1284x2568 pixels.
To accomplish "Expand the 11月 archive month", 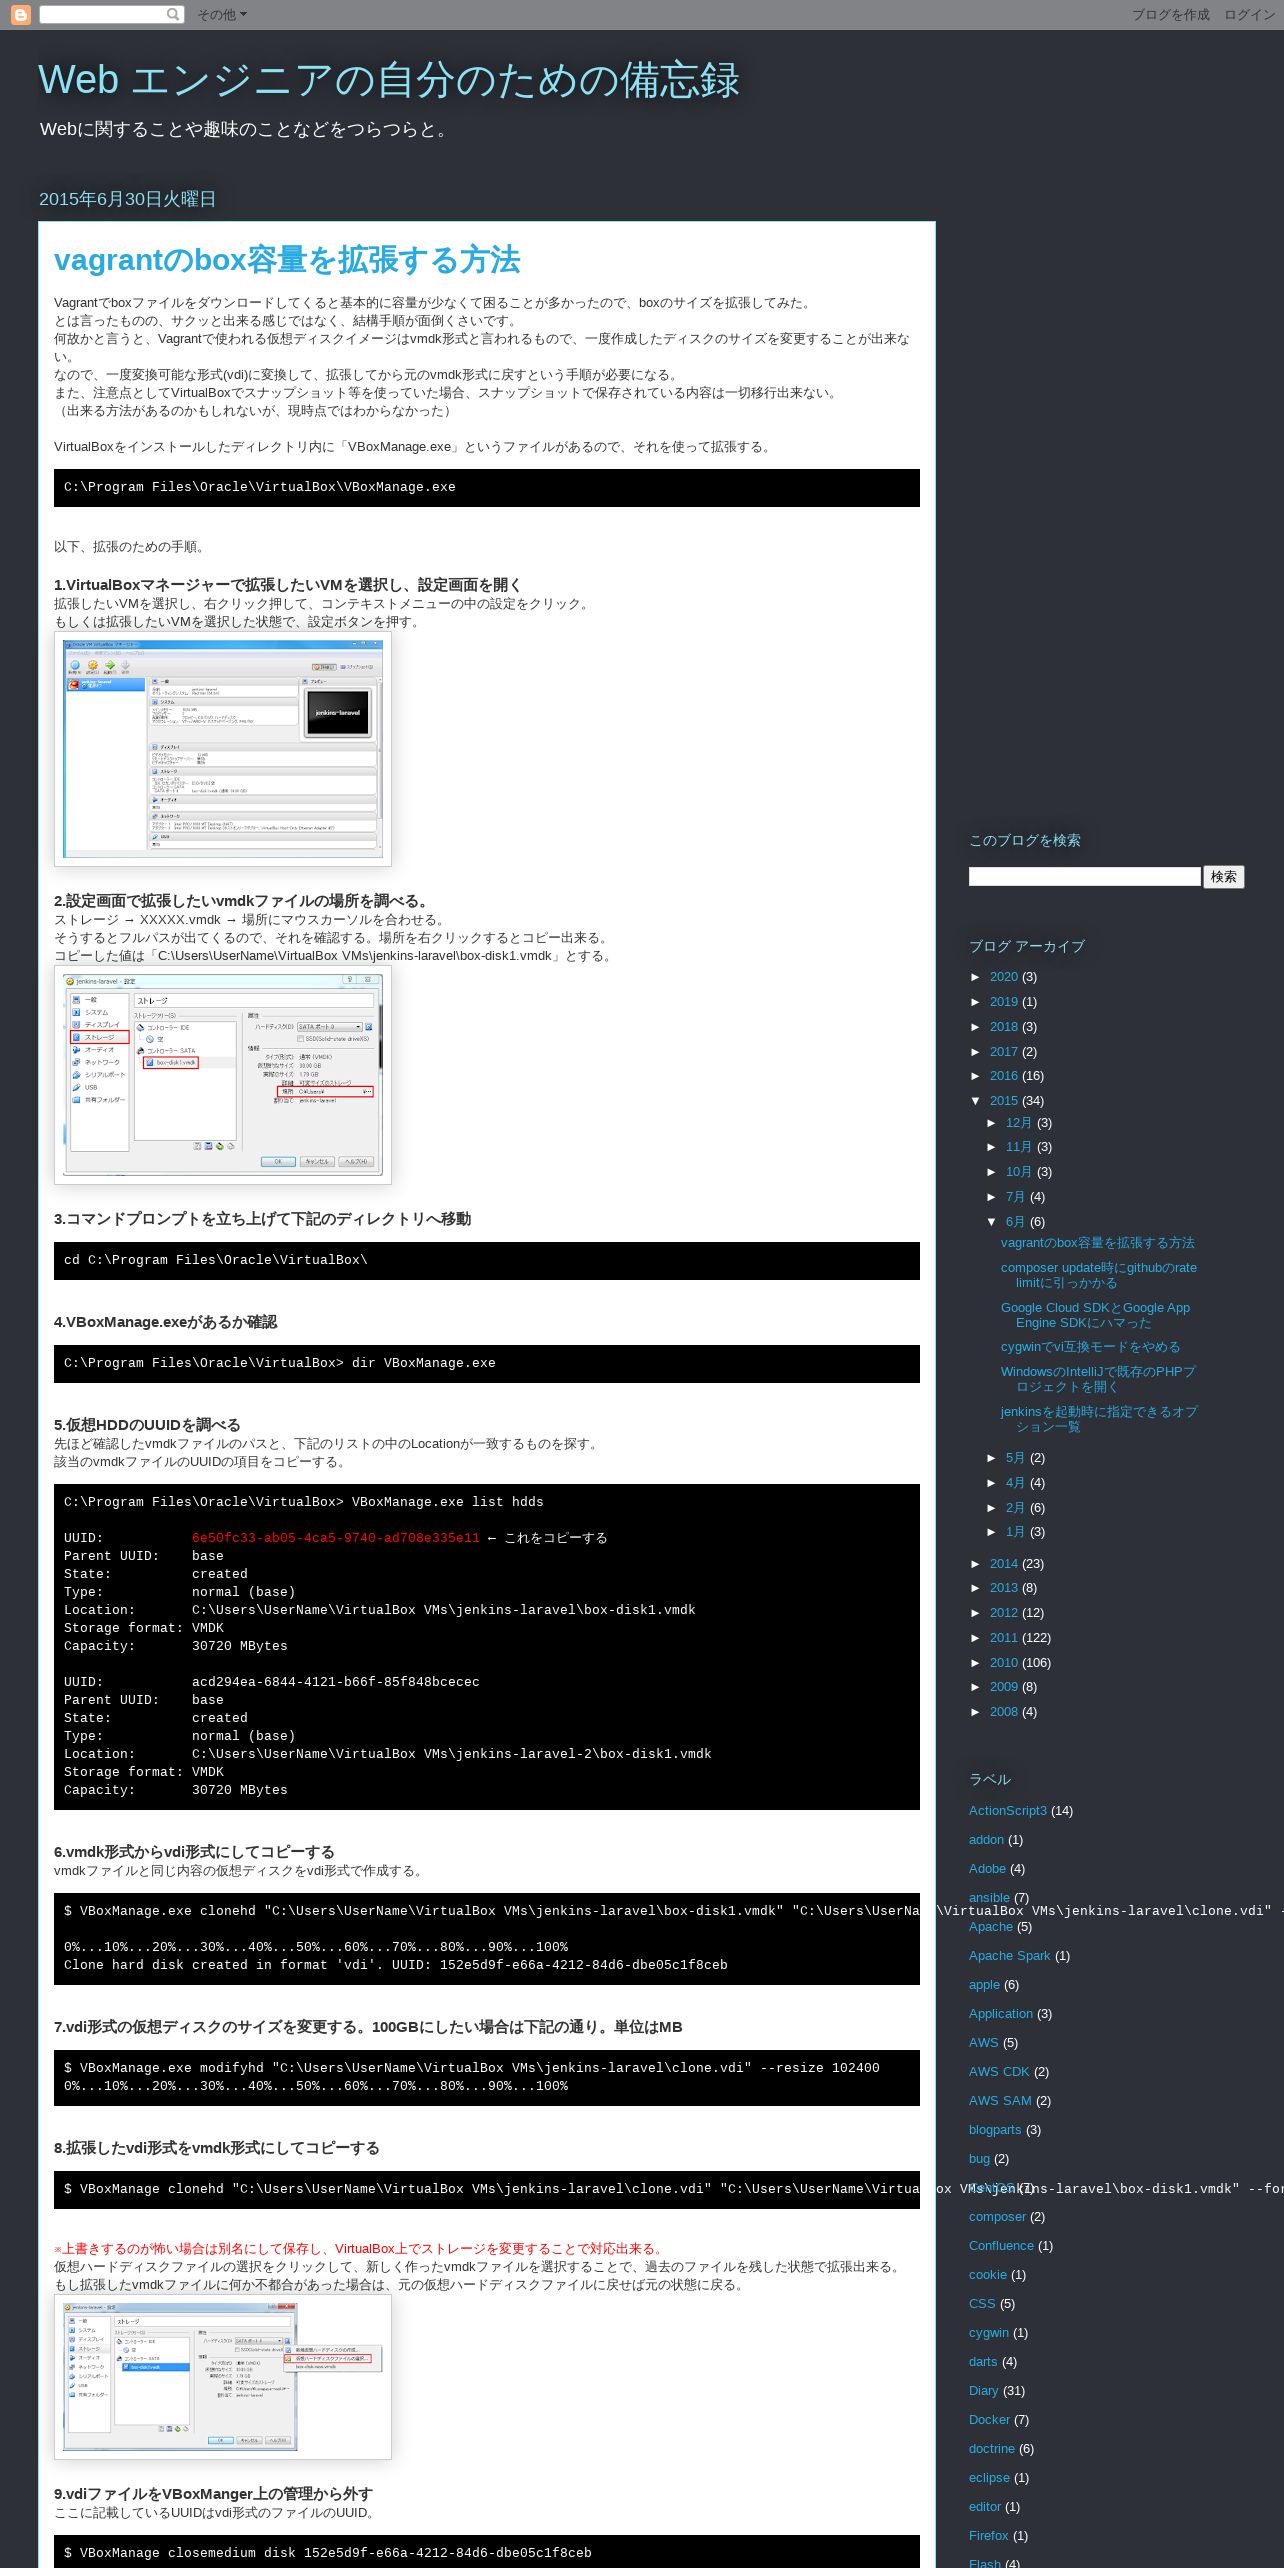I will click(993, 1147).
